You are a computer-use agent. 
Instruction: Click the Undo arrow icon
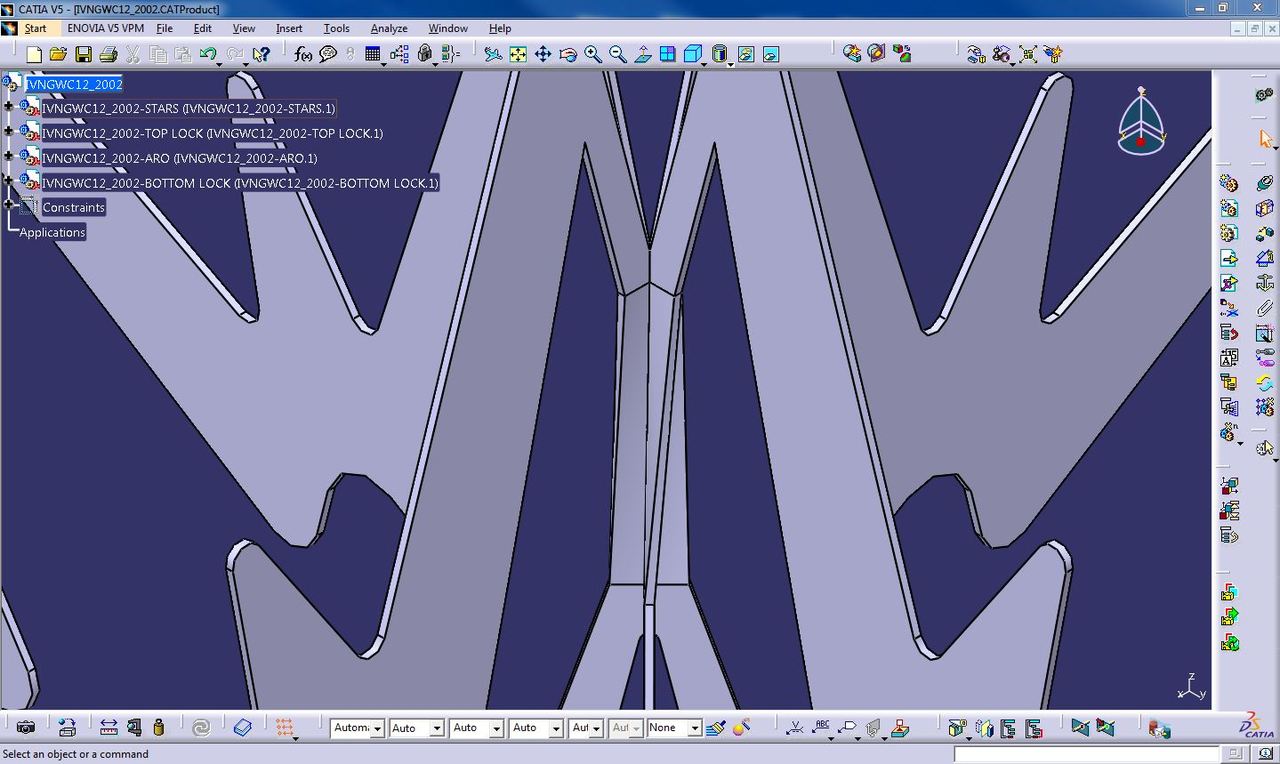pyautogui.click(x=207, y=54)
